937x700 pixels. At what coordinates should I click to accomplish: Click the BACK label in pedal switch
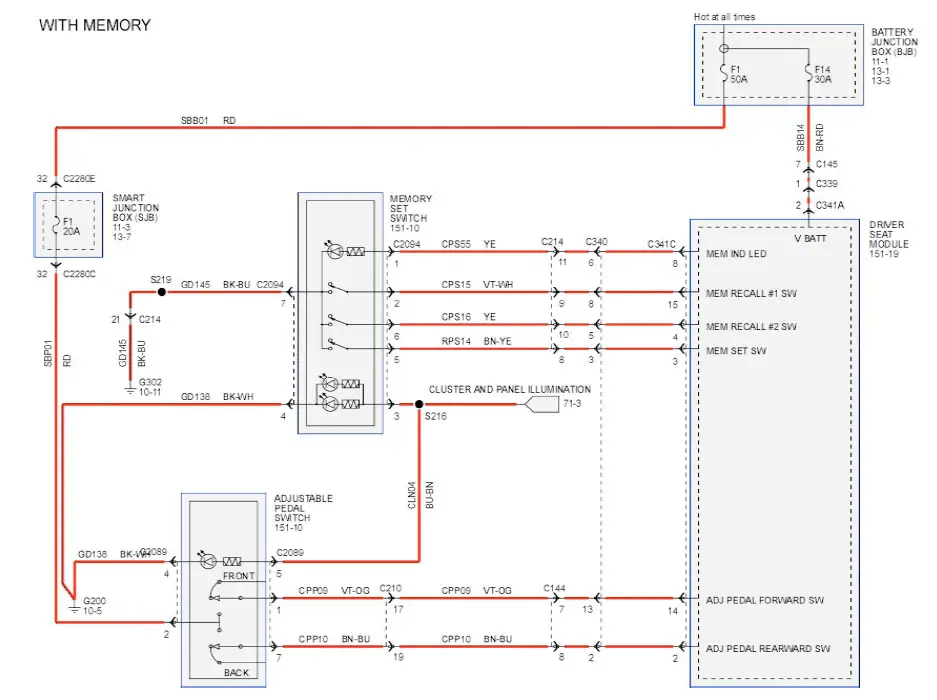(x=236, y=673)
